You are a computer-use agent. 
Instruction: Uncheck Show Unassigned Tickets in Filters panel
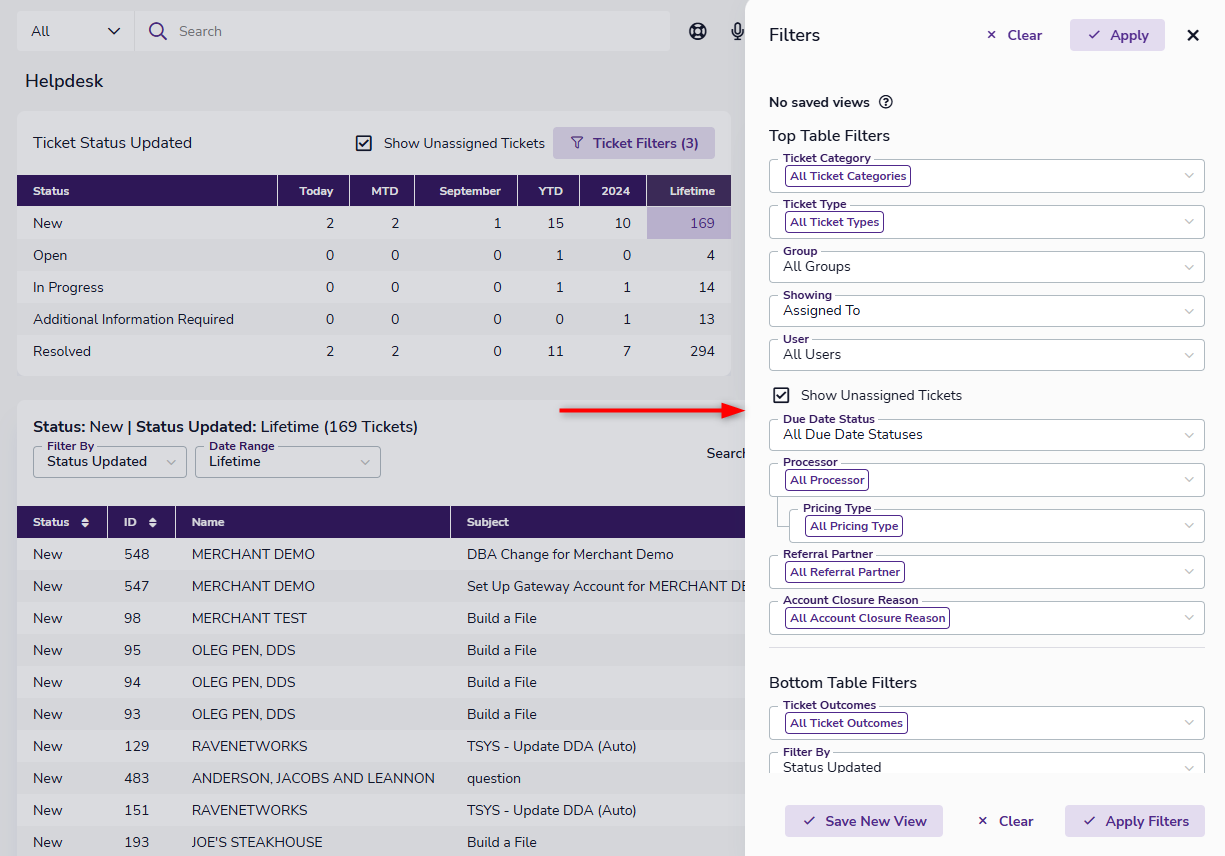(x=781, y=395)
